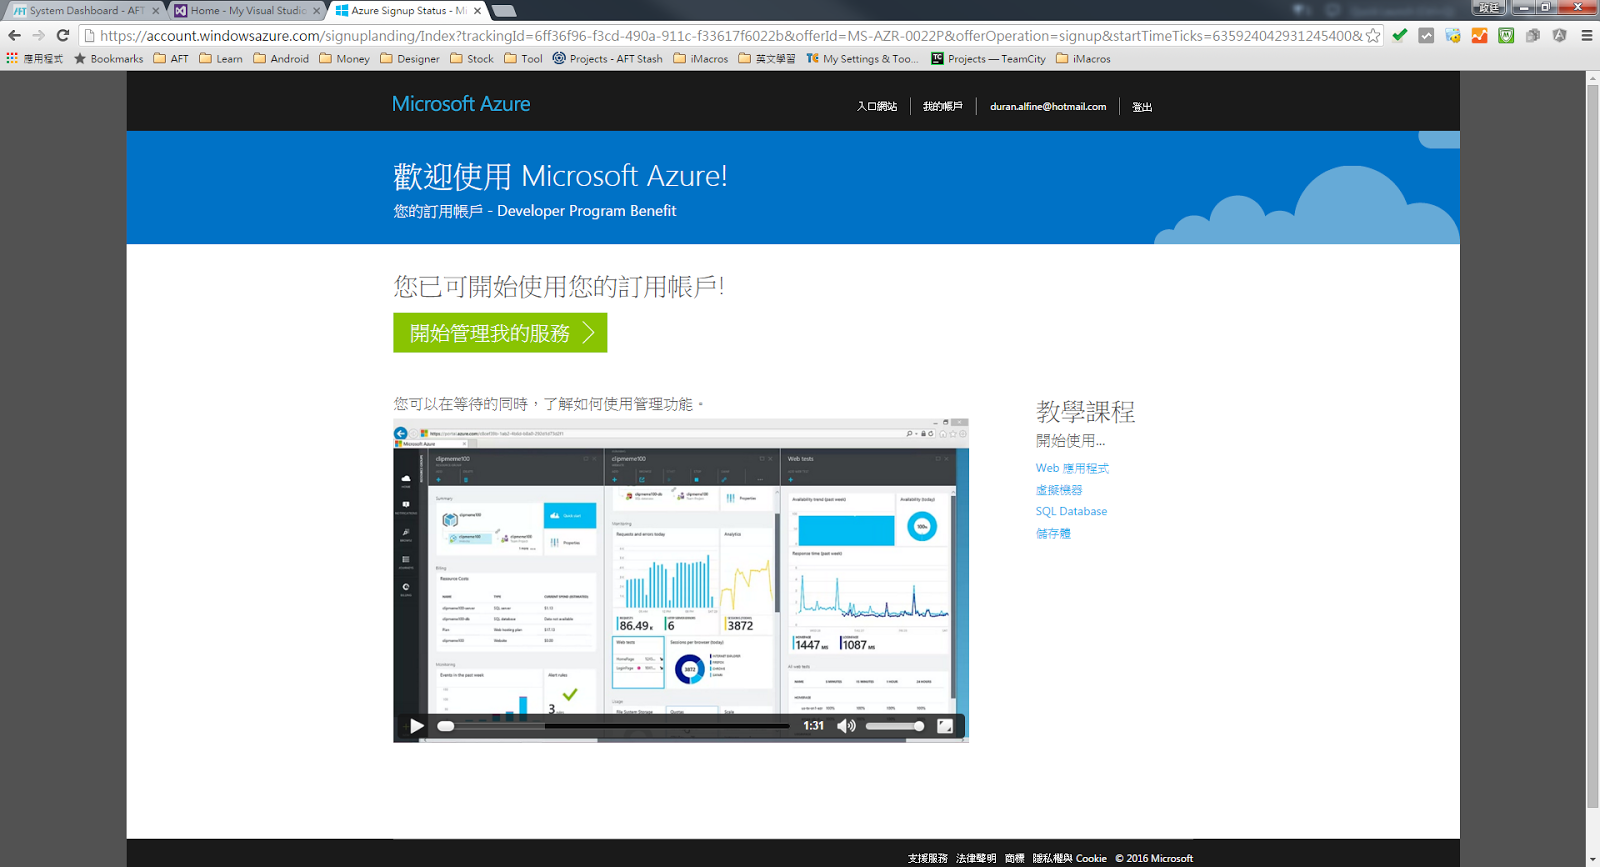The image size is (1600, 867).
Task: Open the 我的帳戶 account link
Action: pos(943,106)
